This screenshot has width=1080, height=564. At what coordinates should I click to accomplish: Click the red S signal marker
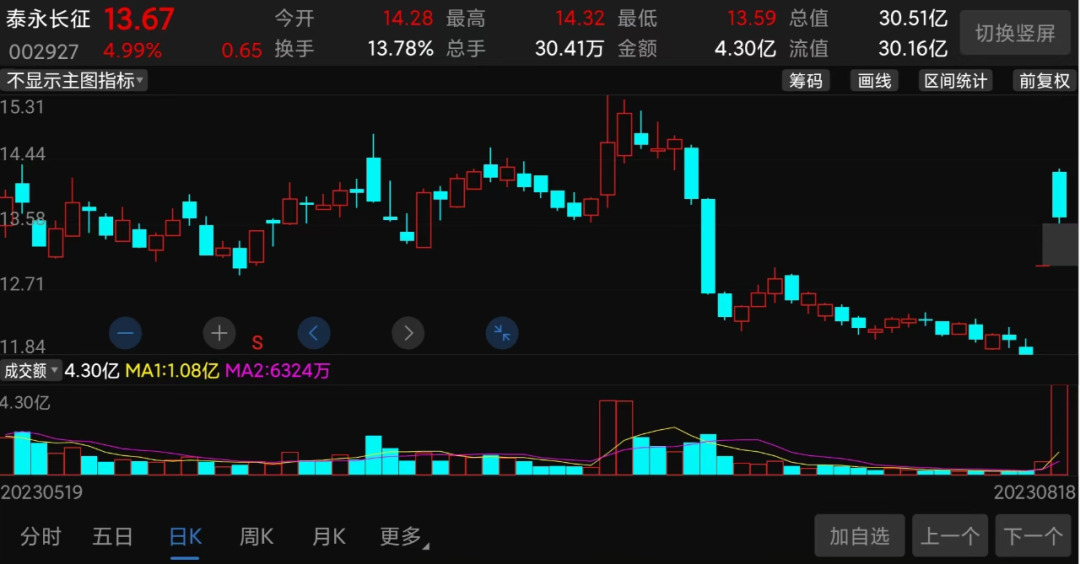point(258,342)
